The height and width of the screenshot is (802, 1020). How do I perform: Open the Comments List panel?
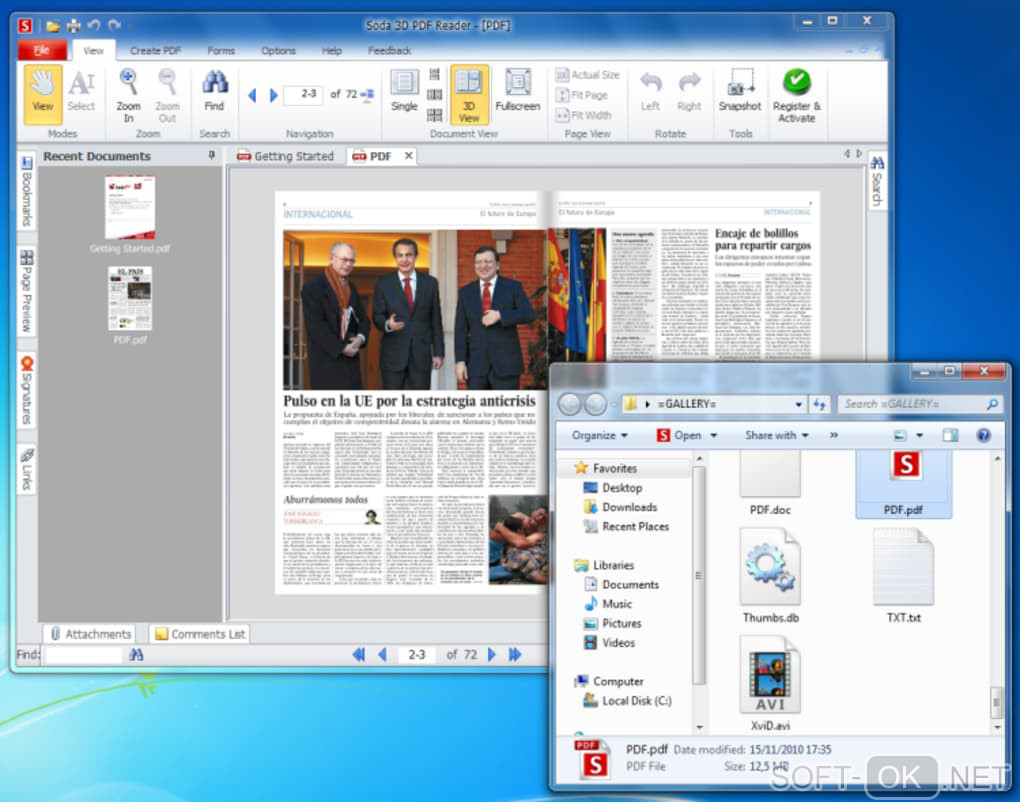(x=199, y=634)
